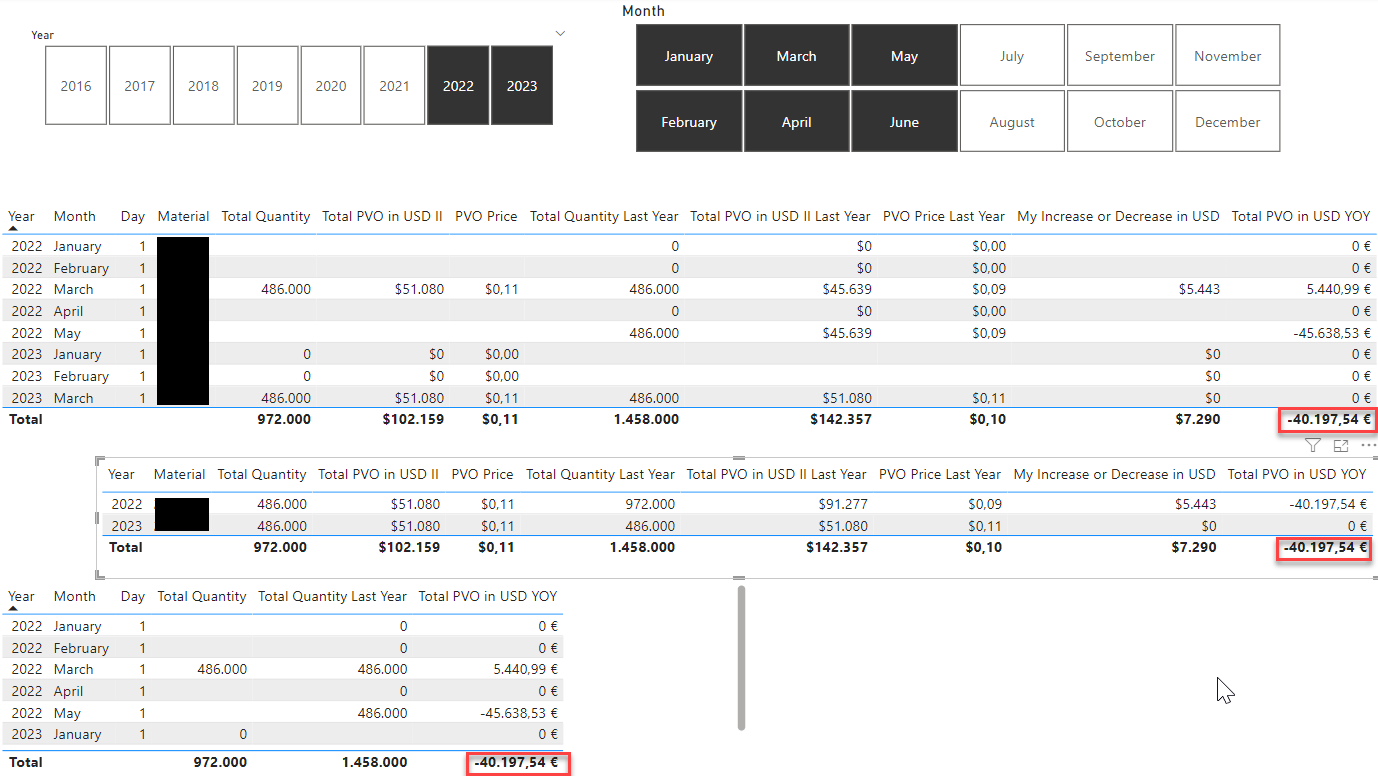Open the filter icon above middle table
This screenshot has width=1378, height=776.
point(1313,446)
